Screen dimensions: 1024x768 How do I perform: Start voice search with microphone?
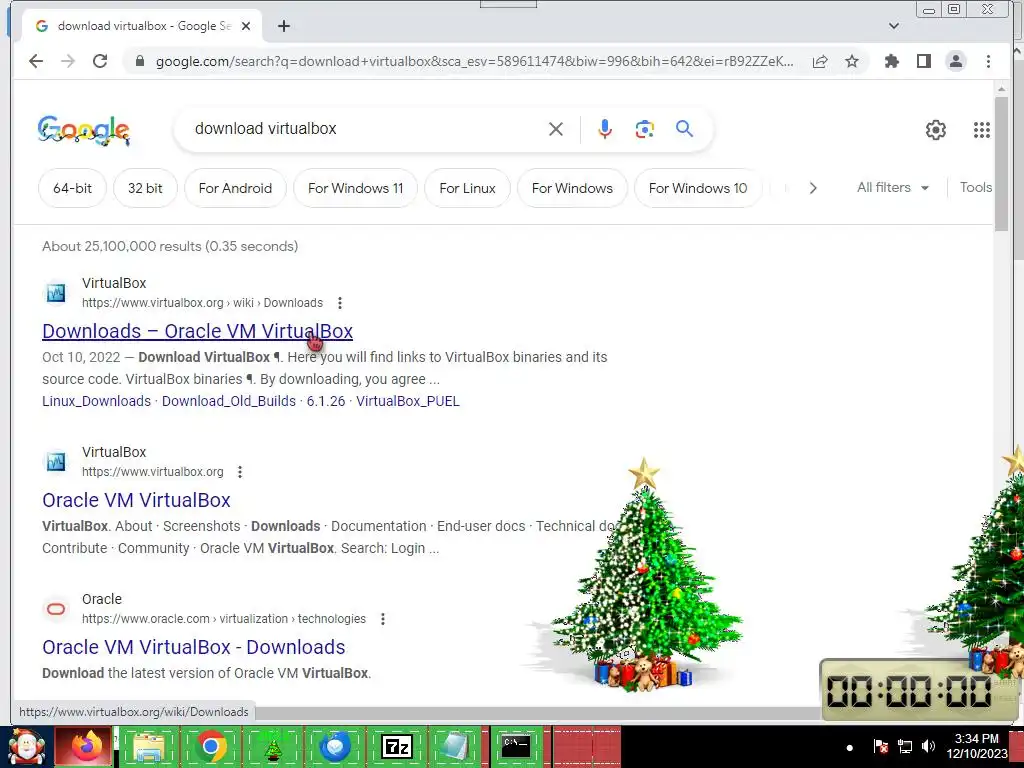pyautogui.click(x=605, y=129)
